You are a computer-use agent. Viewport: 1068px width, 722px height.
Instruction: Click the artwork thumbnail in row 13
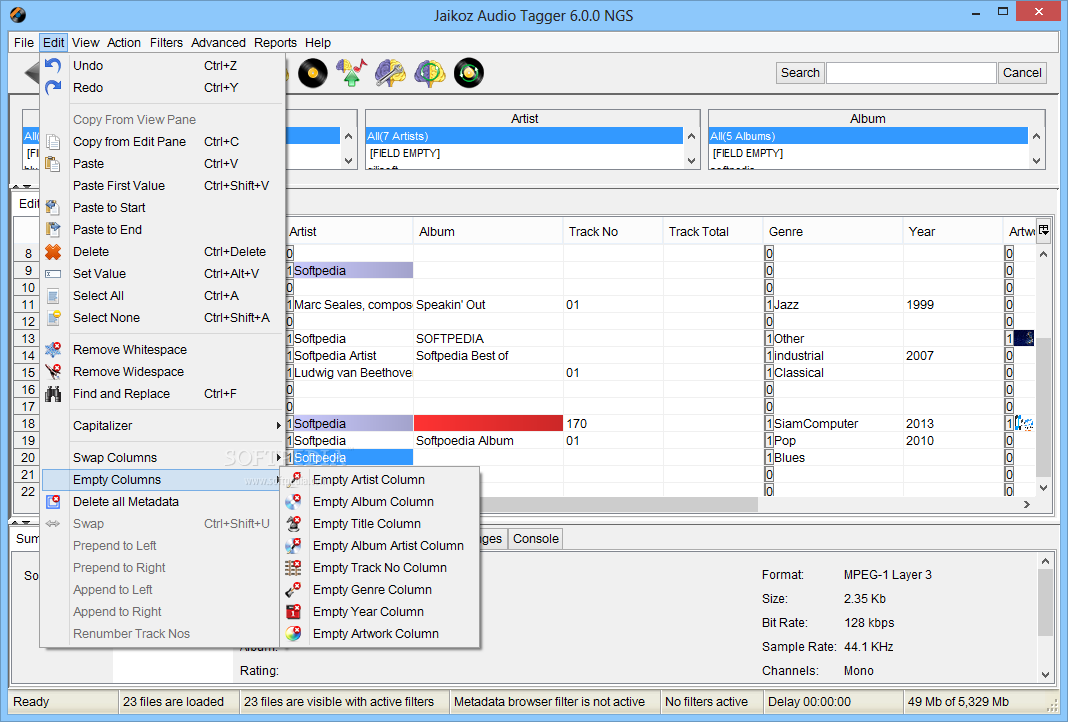coord(1024,339)
